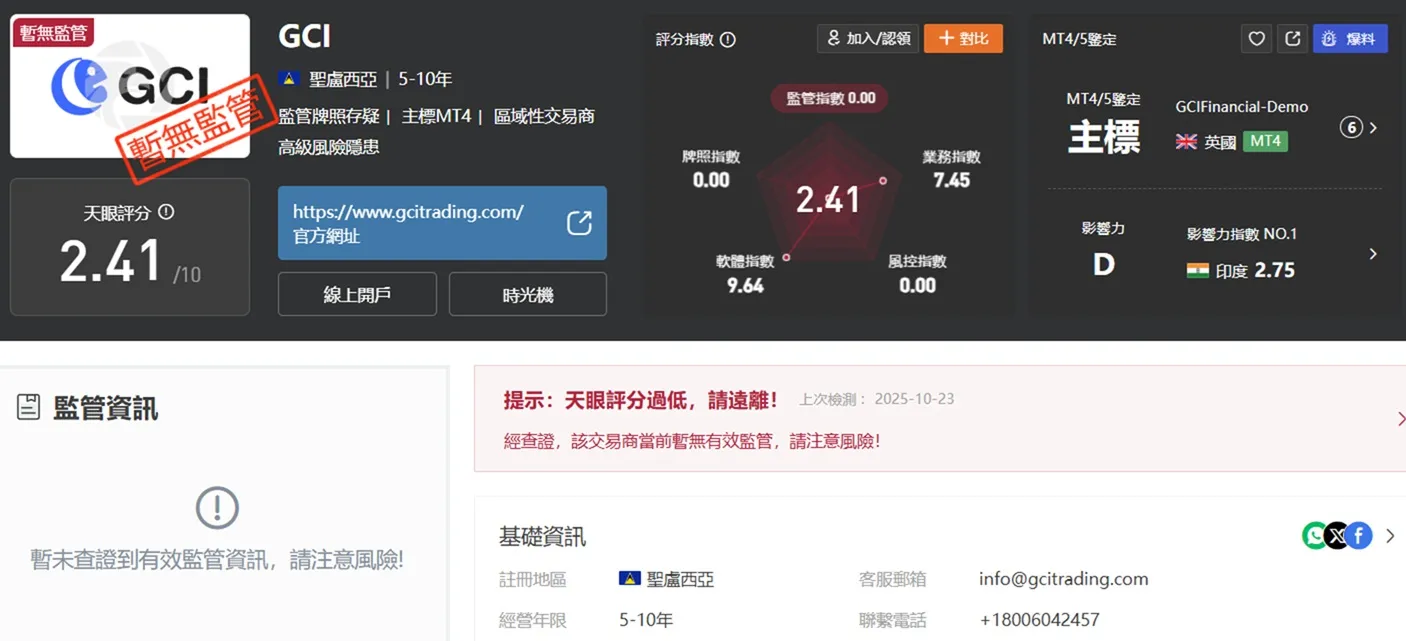Click the GCI broker logo thumbnail
The image size is (1406, 641).
click(x=130, y=86)
